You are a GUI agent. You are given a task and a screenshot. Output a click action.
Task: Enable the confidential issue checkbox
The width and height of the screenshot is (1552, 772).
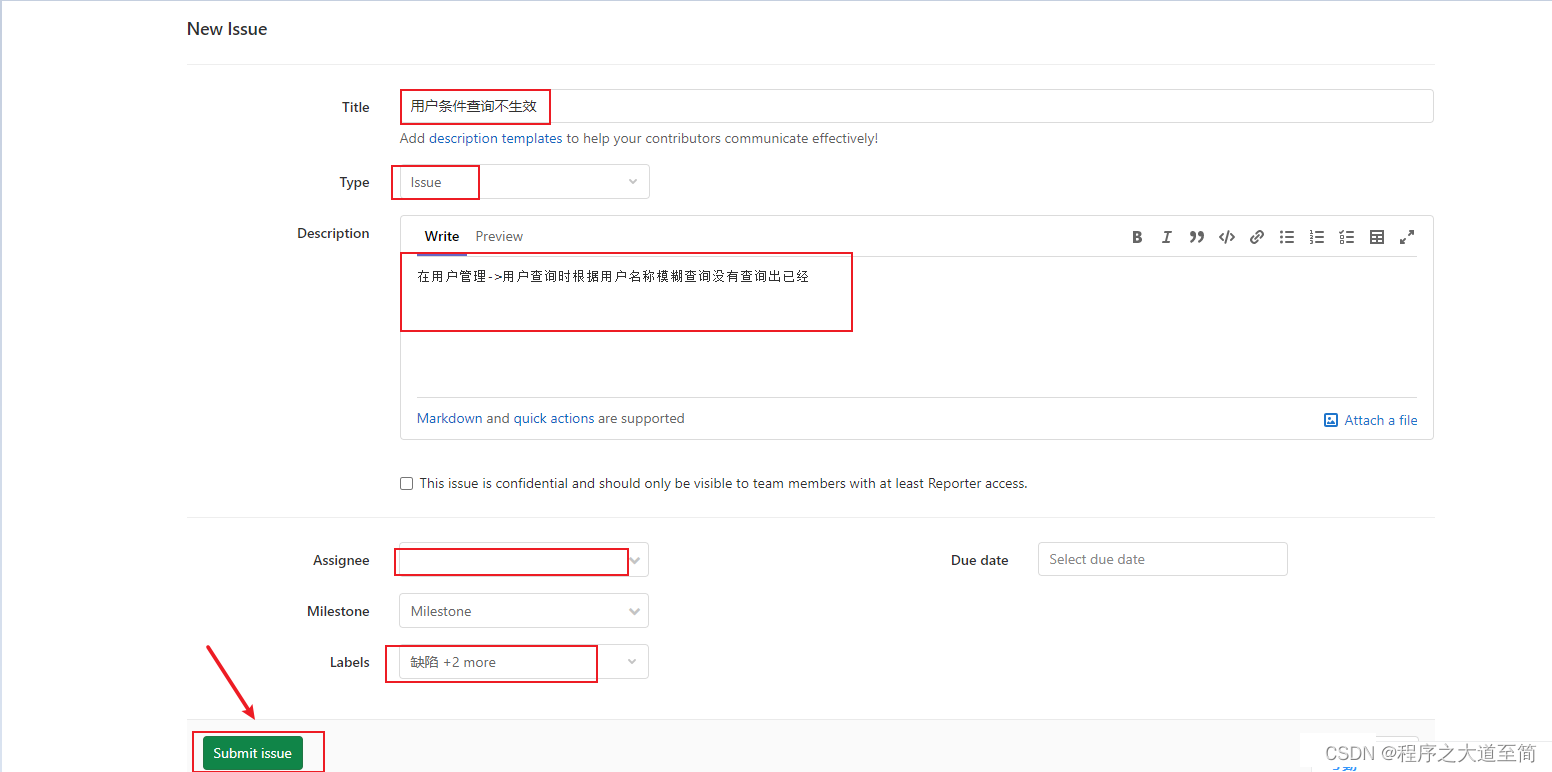click(406, 483)
